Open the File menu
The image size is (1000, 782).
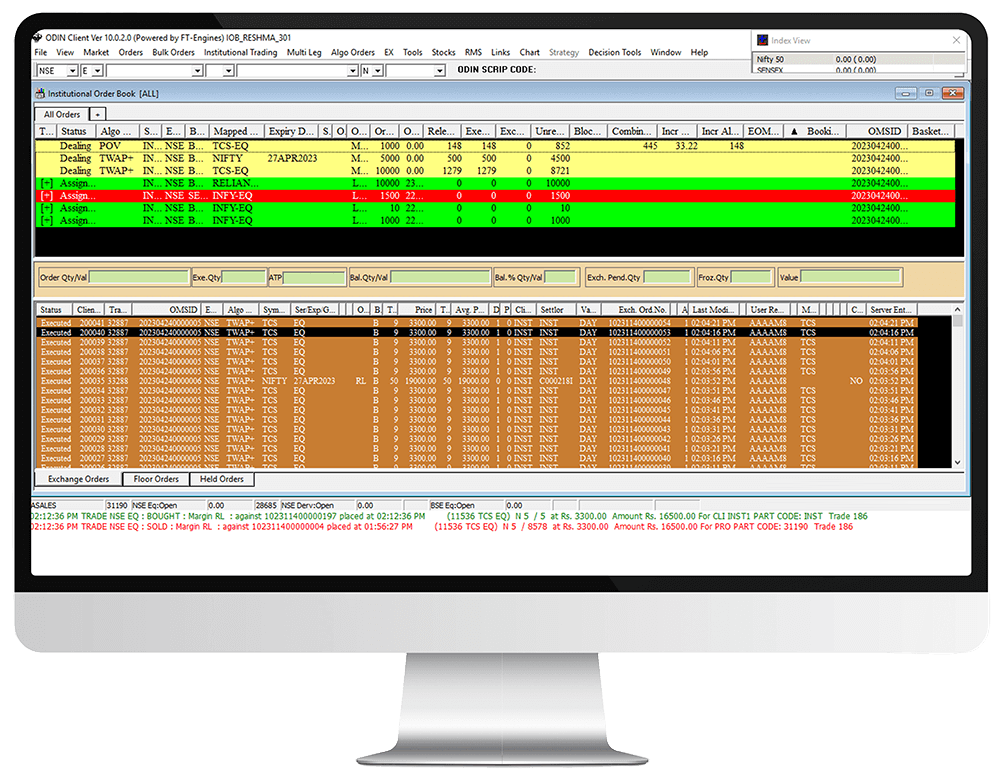(x=41, y=52)
